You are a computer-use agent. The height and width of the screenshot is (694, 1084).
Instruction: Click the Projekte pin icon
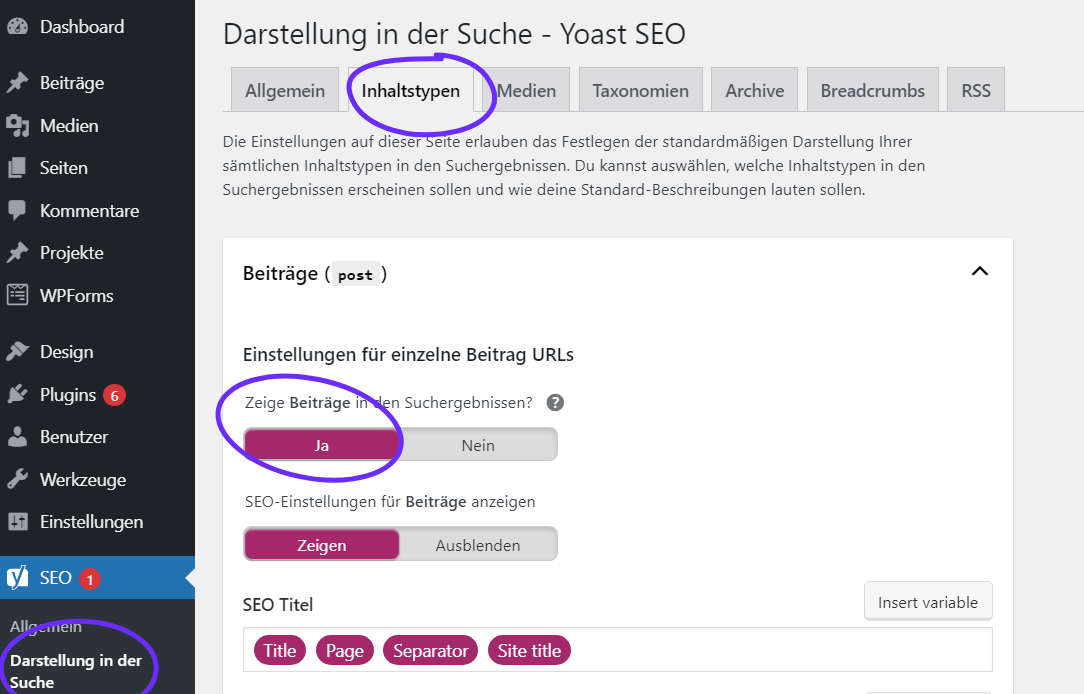17,253
